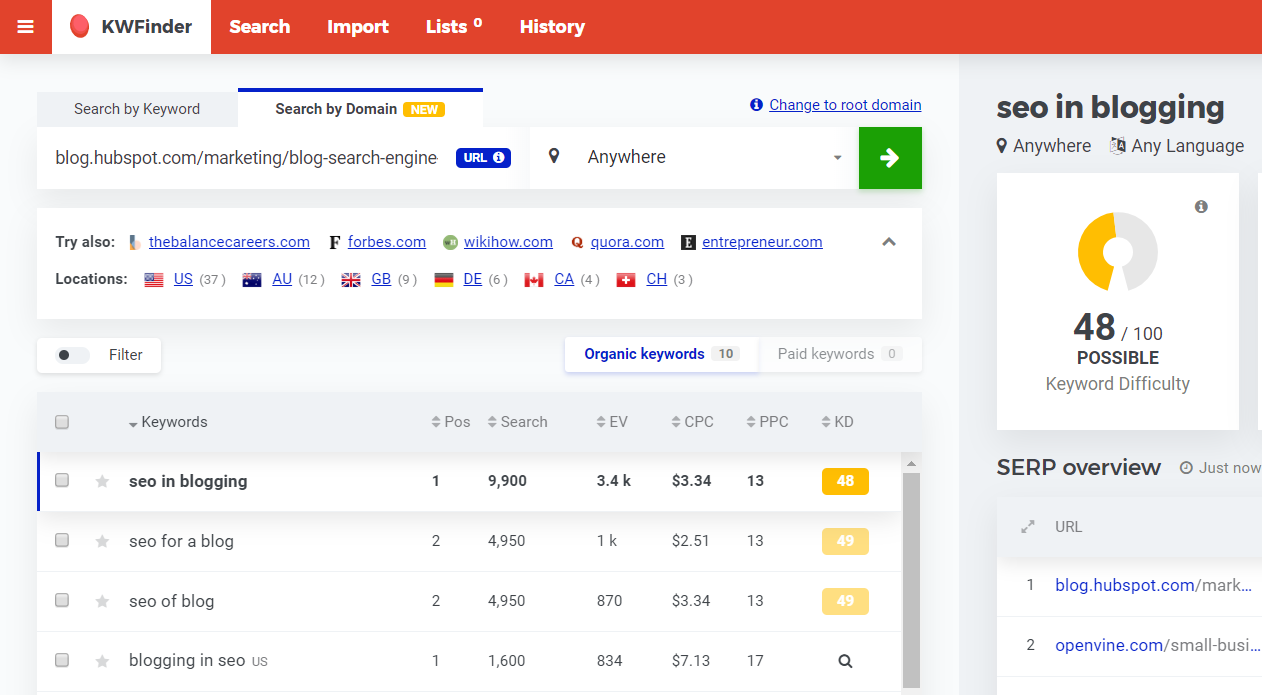The height and width of the screenshot is (695, 1262).
Task: Select the Organic keywords tab
Action: coord(661,354)
